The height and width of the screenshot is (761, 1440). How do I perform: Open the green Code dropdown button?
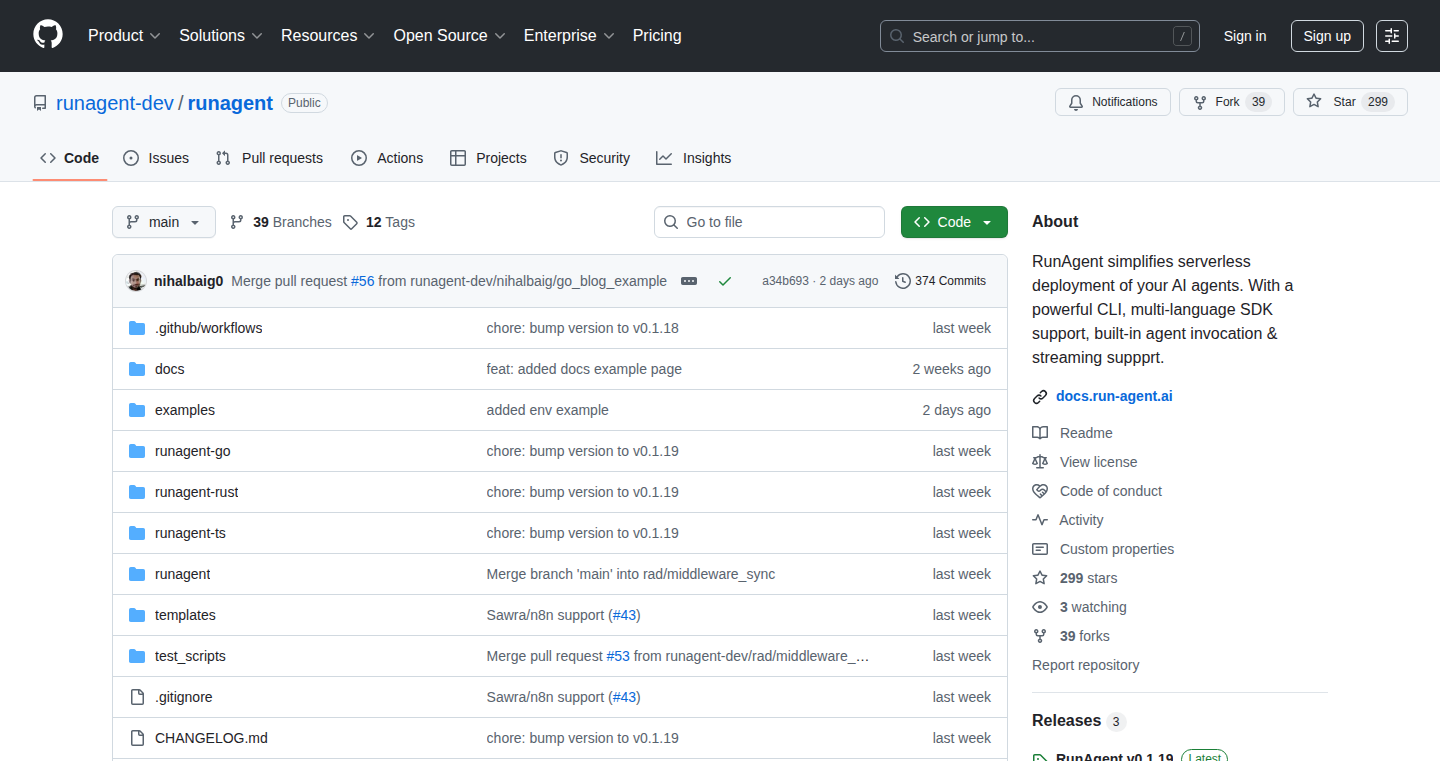954,222
